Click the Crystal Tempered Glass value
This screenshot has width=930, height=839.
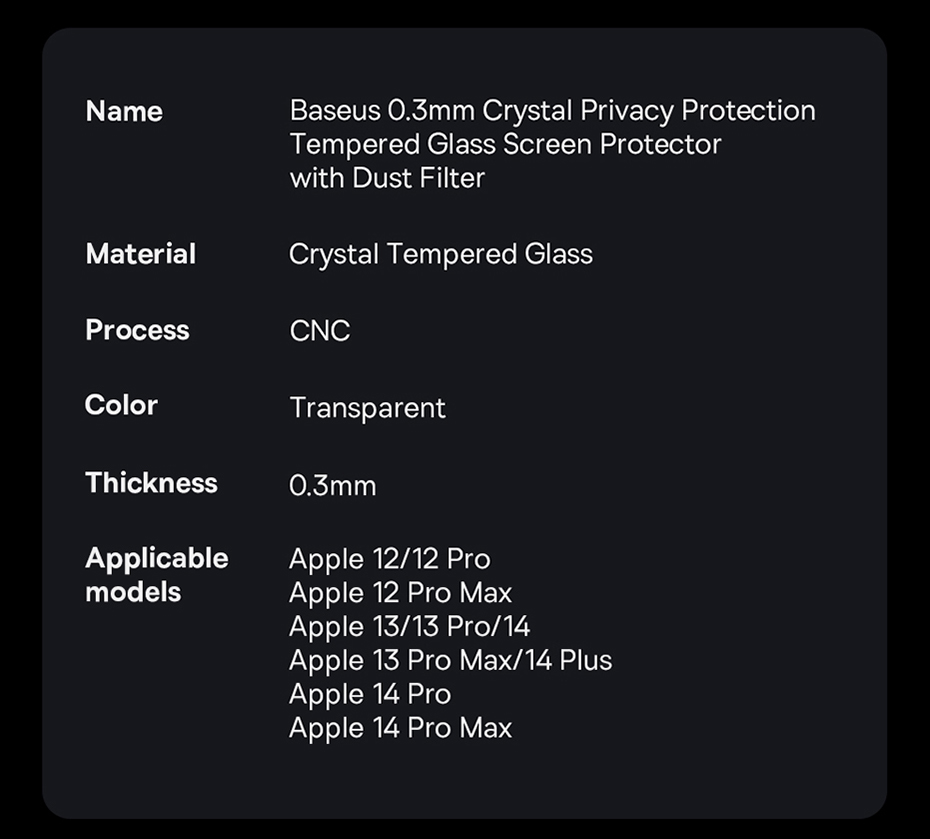click(x=441, y=254)
